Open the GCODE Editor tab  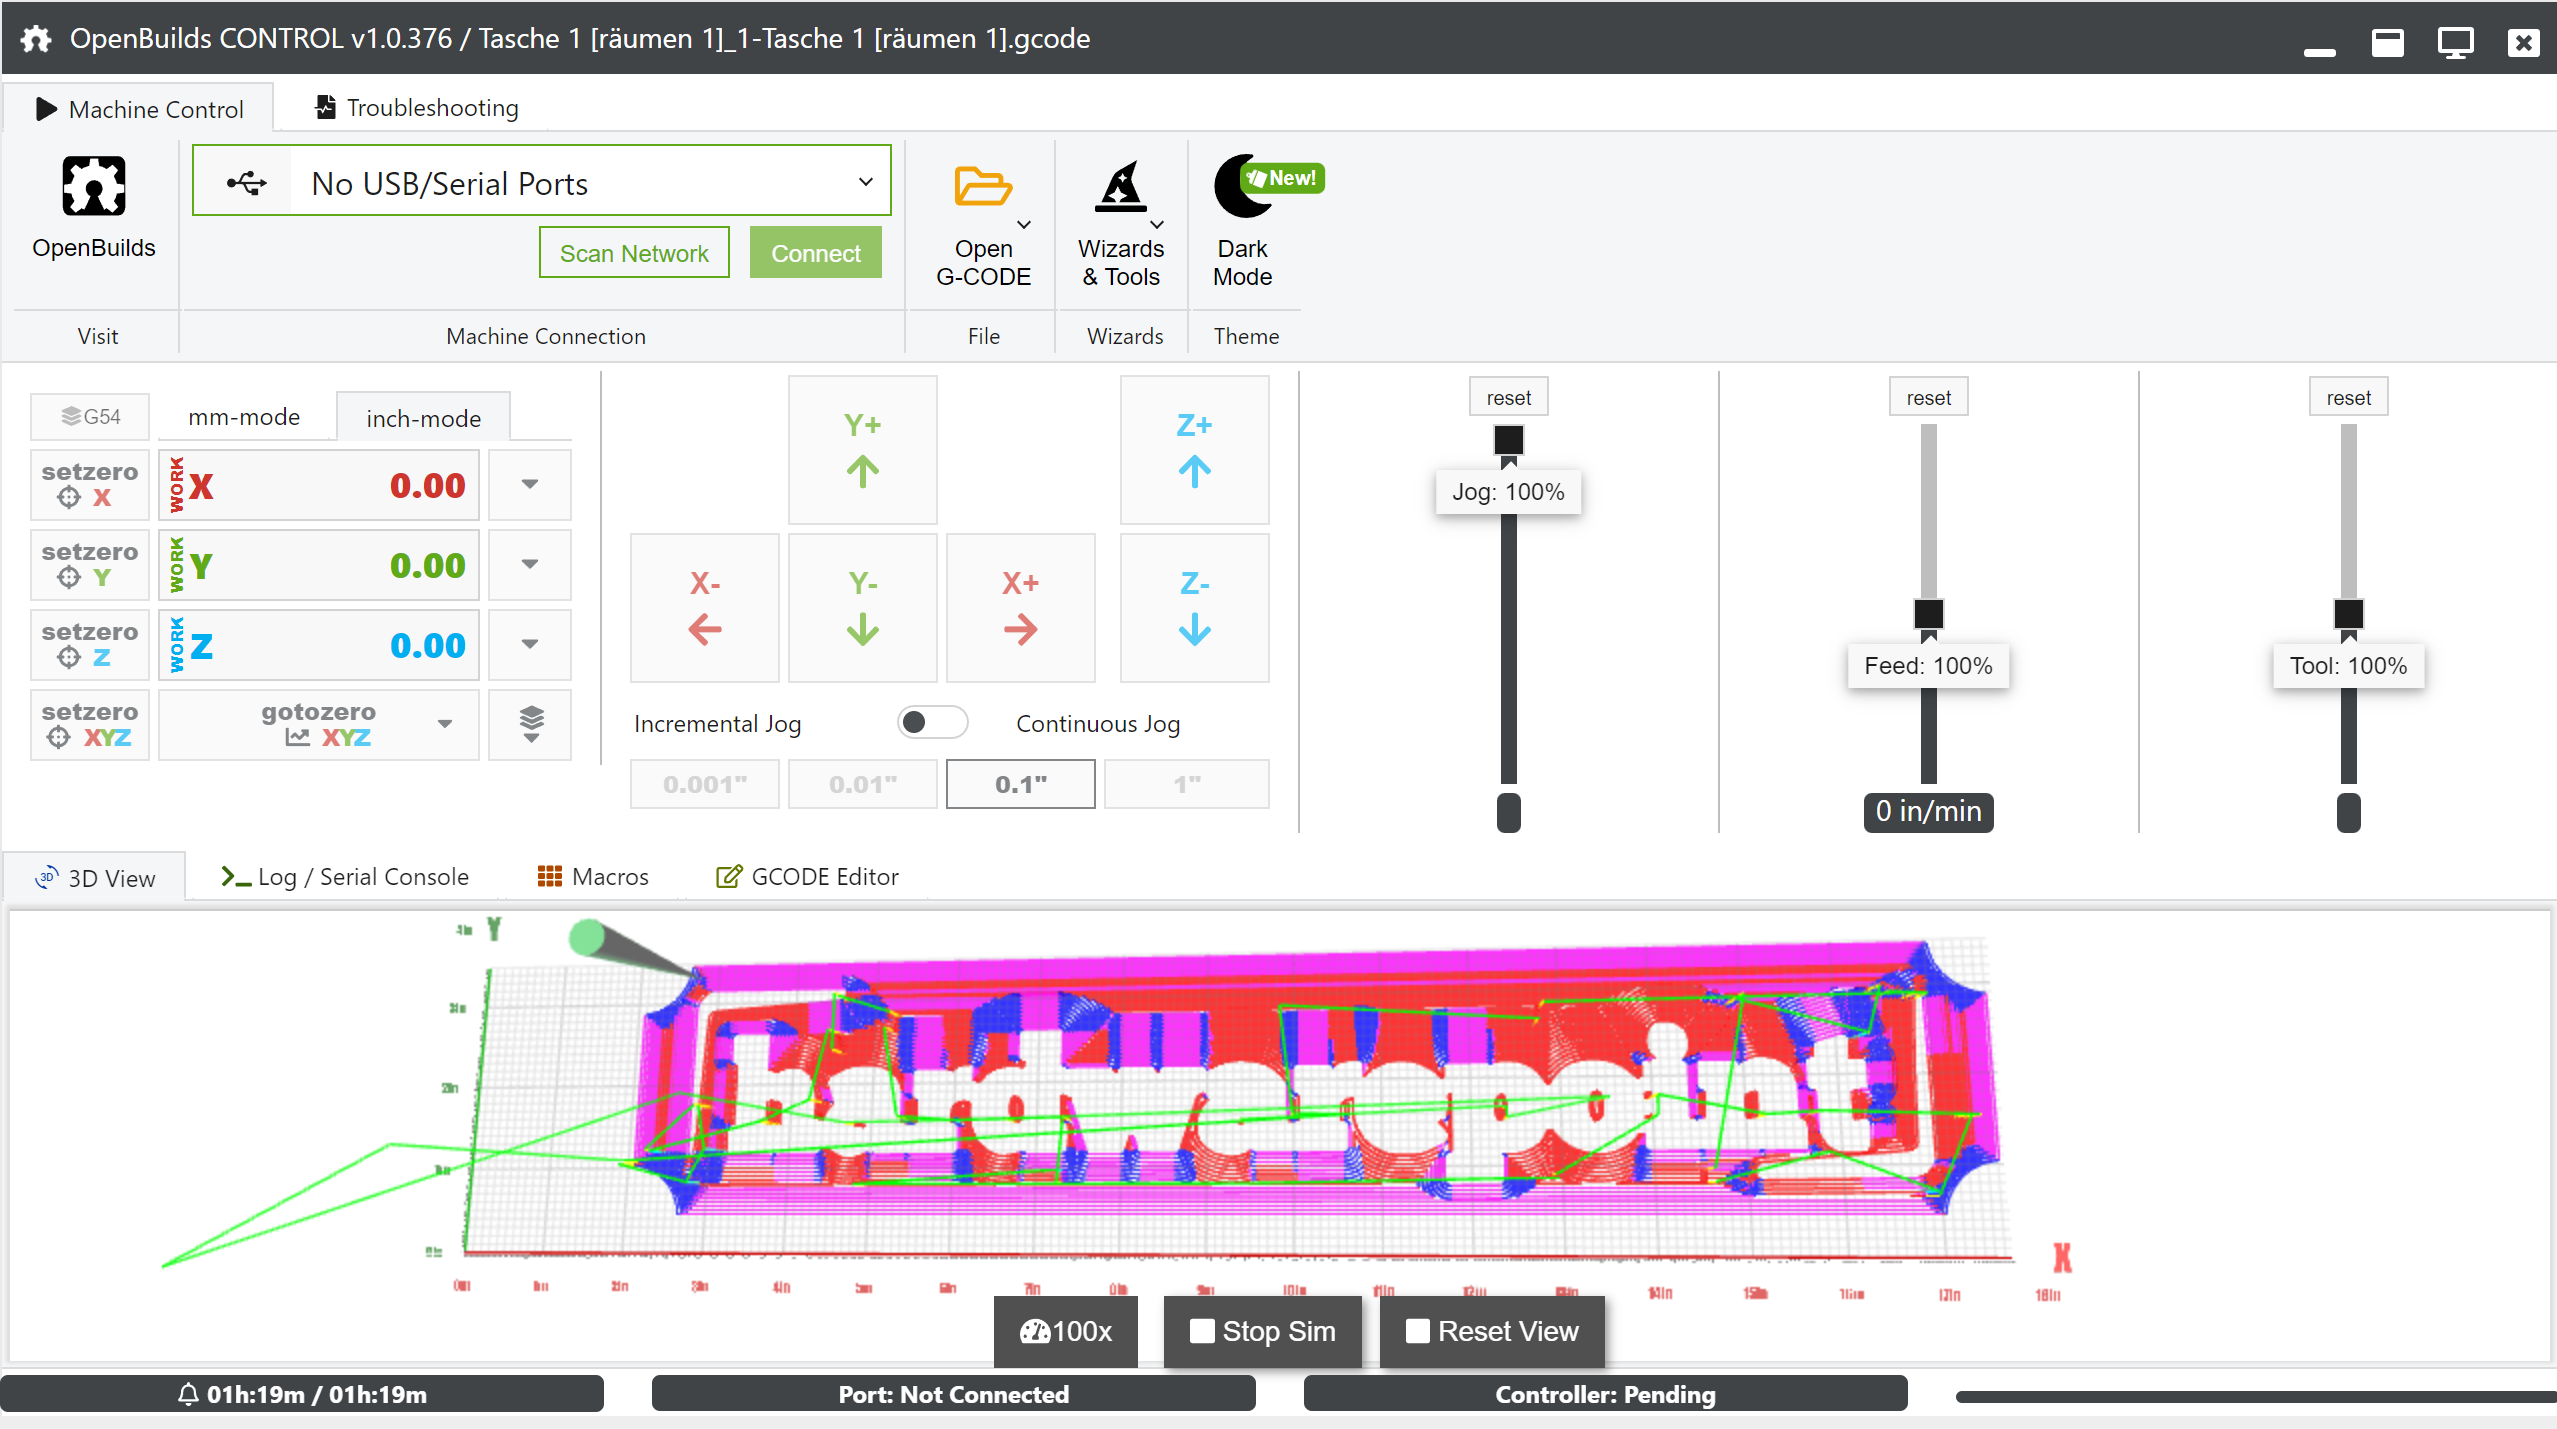tap(808, 877)
